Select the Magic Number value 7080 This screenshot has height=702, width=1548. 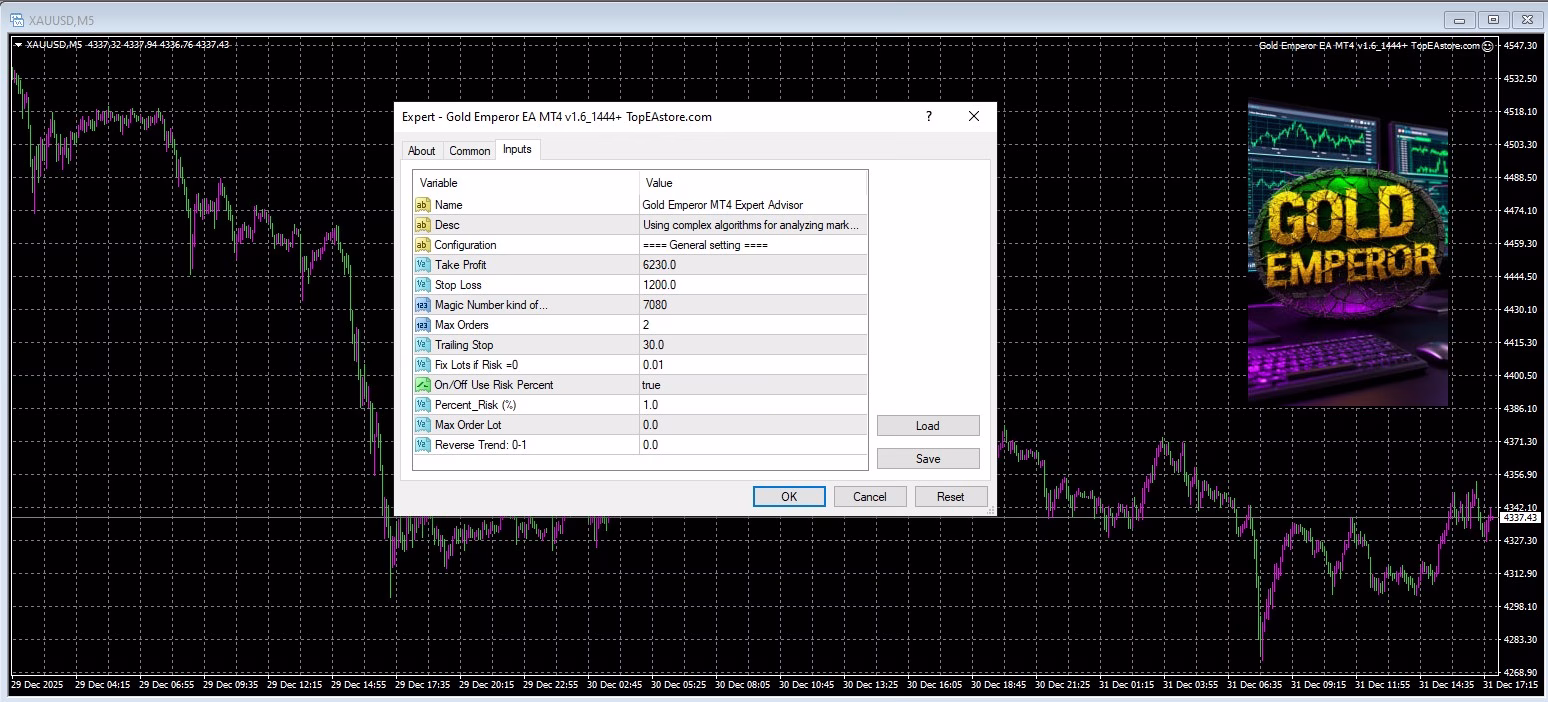pyautogui.click(x=753, y=305)
